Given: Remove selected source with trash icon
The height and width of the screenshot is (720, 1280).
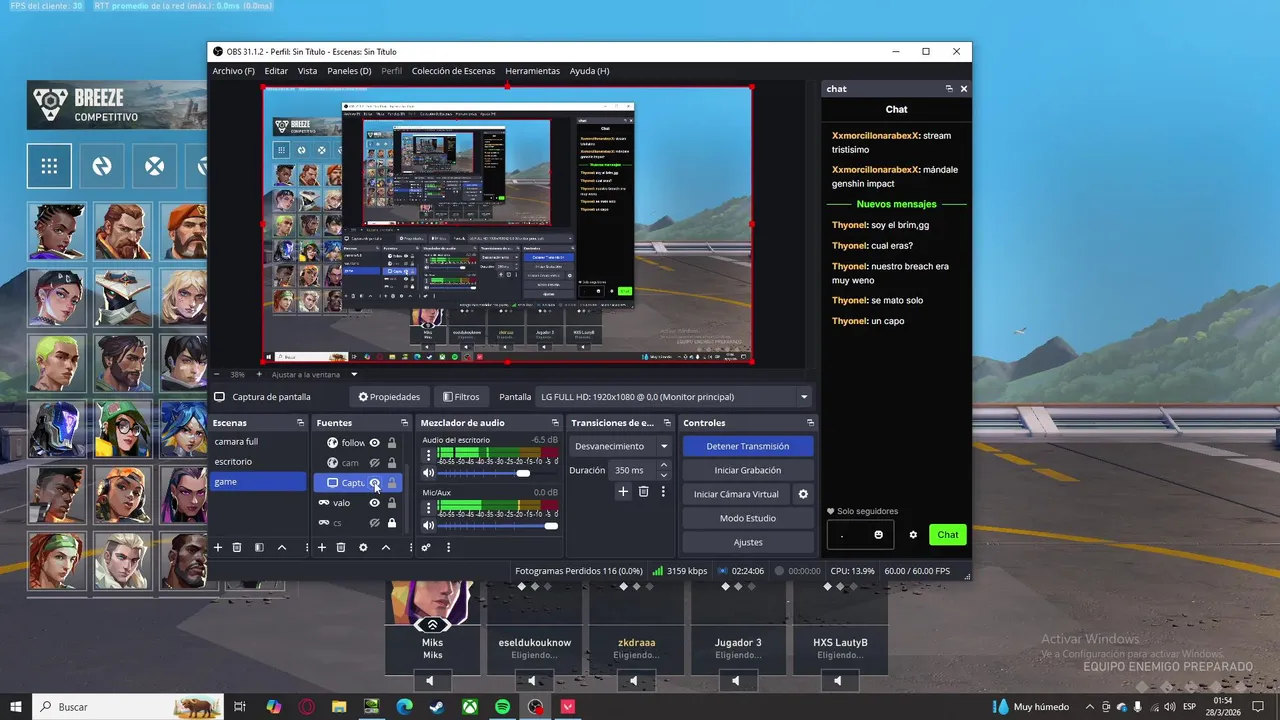Looking at the screenshot, I should tap(341, 547).
